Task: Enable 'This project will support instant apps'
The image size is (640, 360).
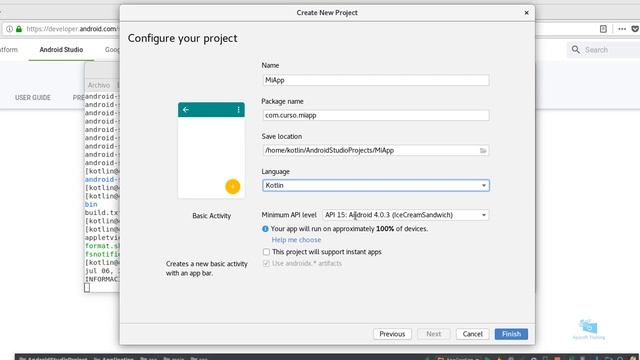Action: [267, 252]
